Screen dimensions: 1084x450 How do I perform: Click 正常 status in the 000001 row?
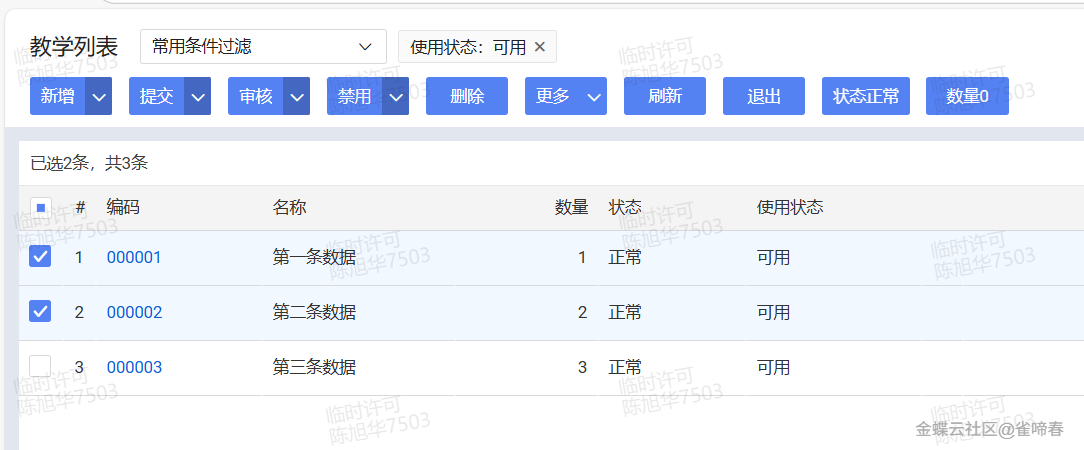point(625,258)
